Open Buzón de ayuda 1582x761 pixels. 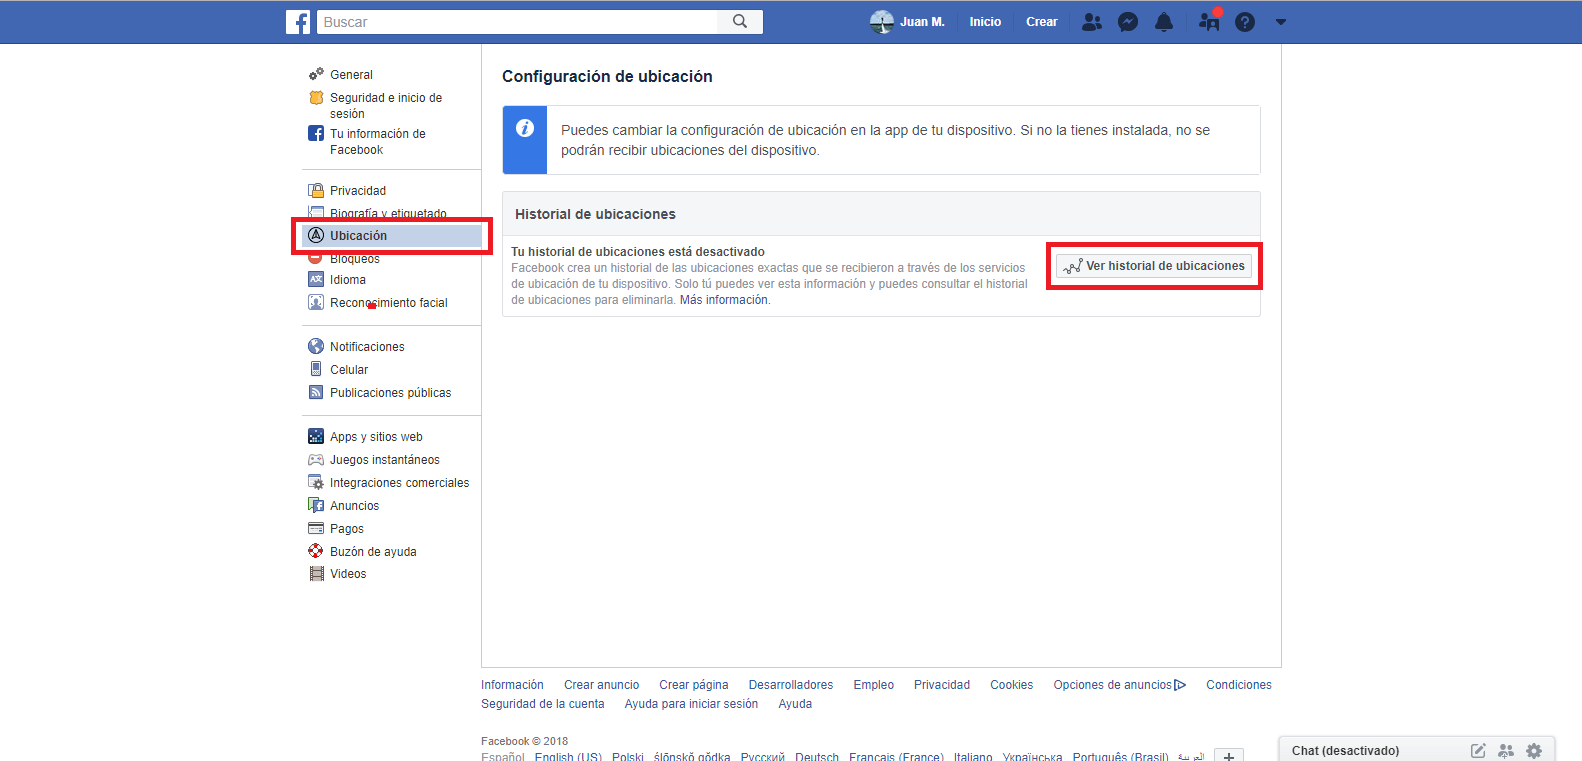coord(373,552)
